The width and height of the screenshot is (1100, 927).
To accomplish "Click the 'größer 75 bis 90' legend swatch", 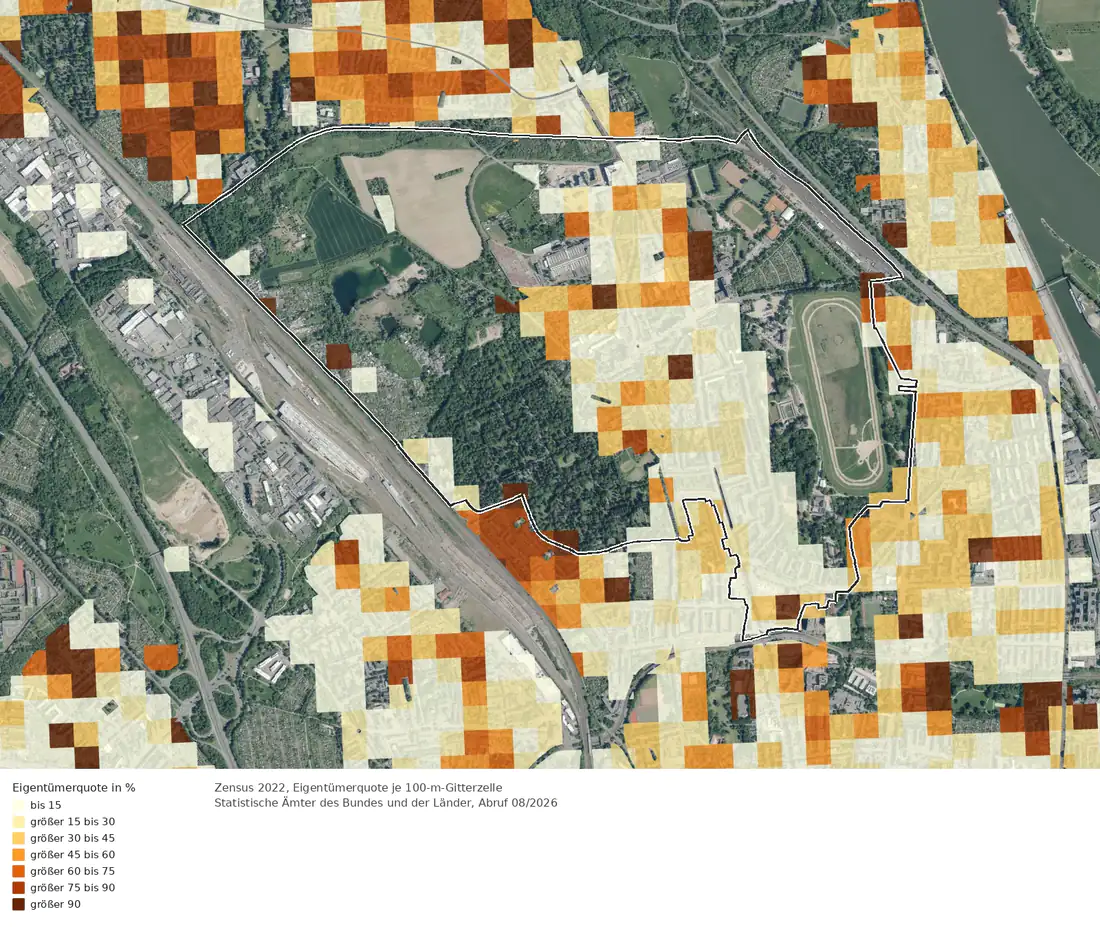I will coord(18,888).
